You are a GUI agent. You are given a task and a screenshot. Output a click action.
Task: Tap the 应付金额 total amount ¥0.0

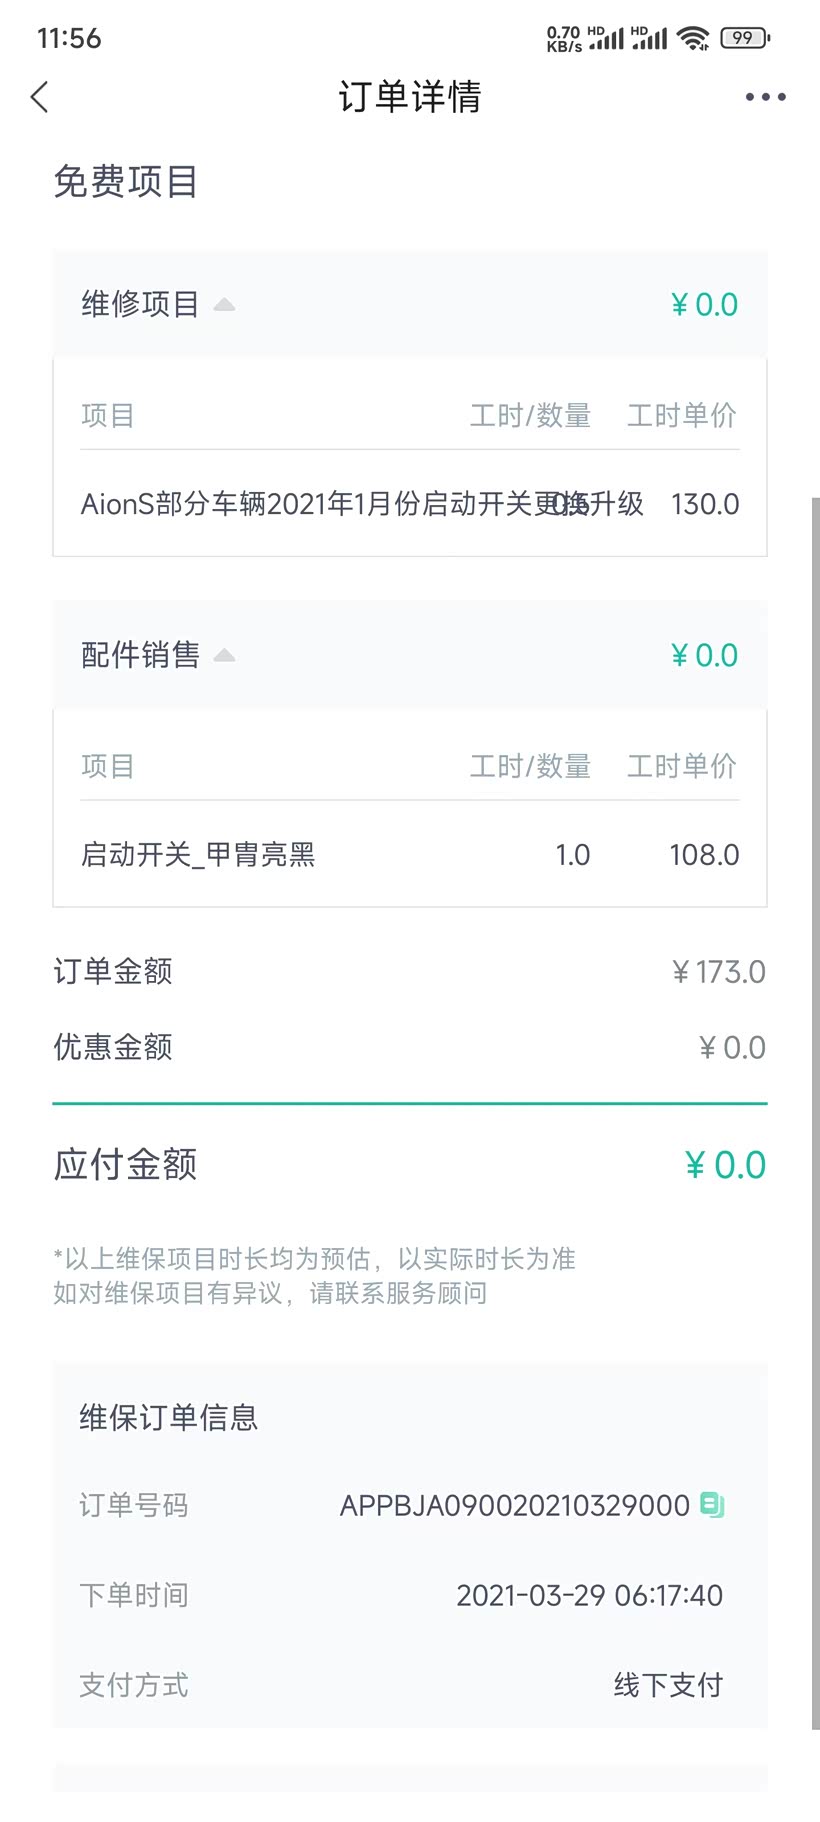point(725,1165)
